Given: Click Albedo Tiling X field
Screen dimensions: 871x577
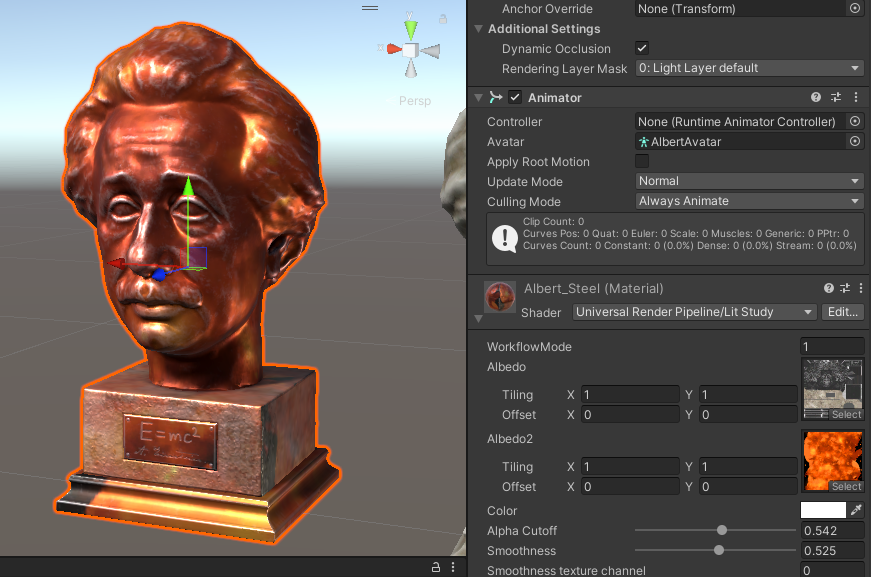Looking at the screenshot, I should (630, 394).
